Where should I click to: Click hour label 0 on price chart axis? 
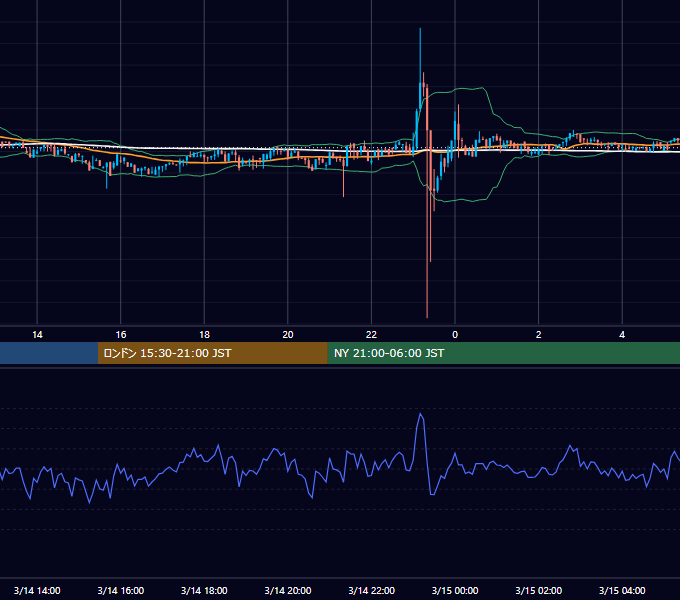coord(455,335)
